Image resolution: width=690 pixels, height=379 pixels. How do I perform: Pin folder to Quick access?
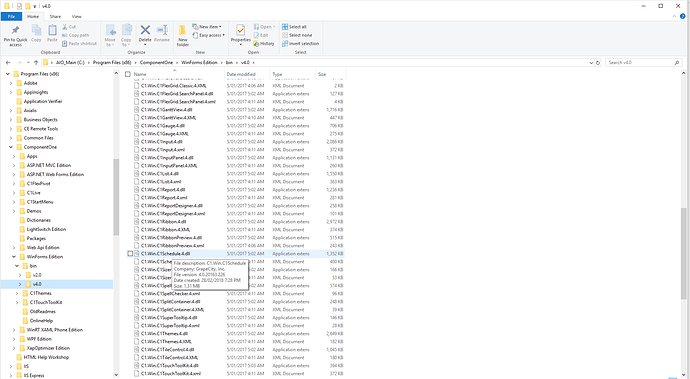(15, 35)
